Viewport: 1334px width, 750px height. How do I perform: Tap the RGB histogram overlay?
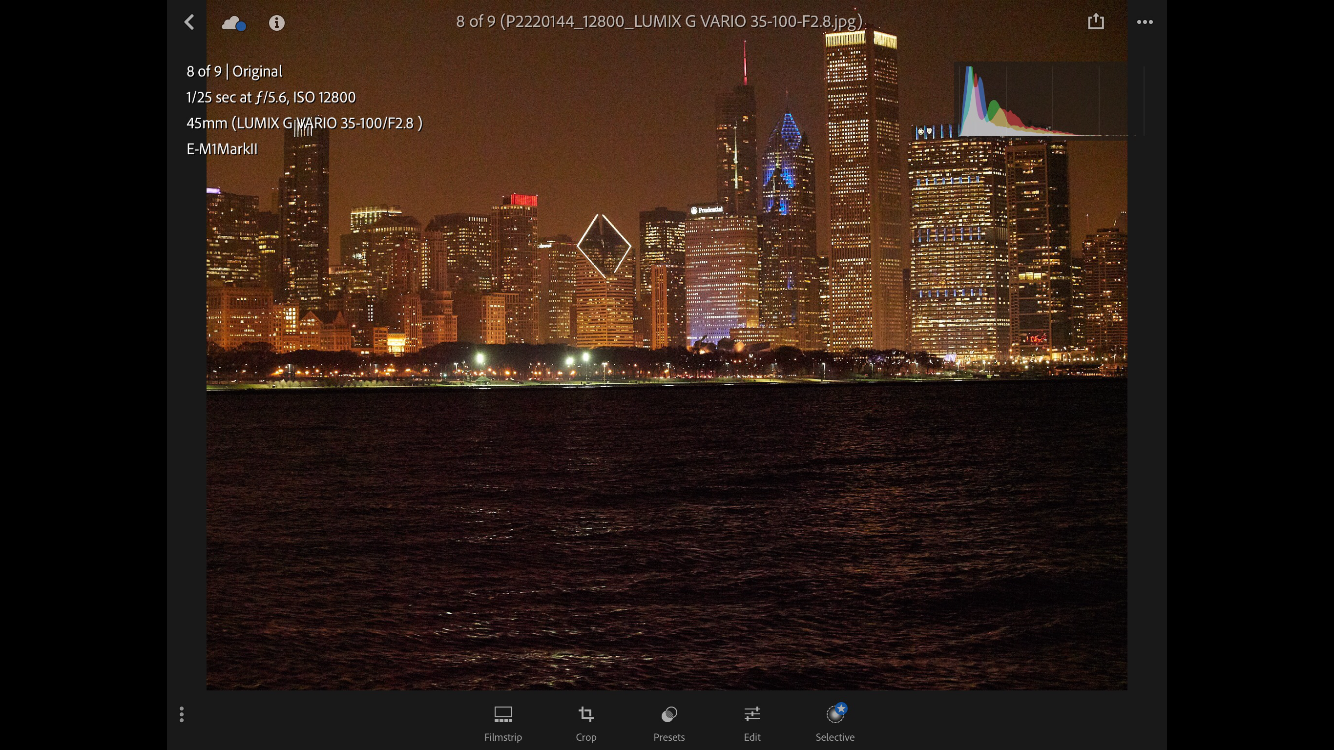click(1040, 101)
